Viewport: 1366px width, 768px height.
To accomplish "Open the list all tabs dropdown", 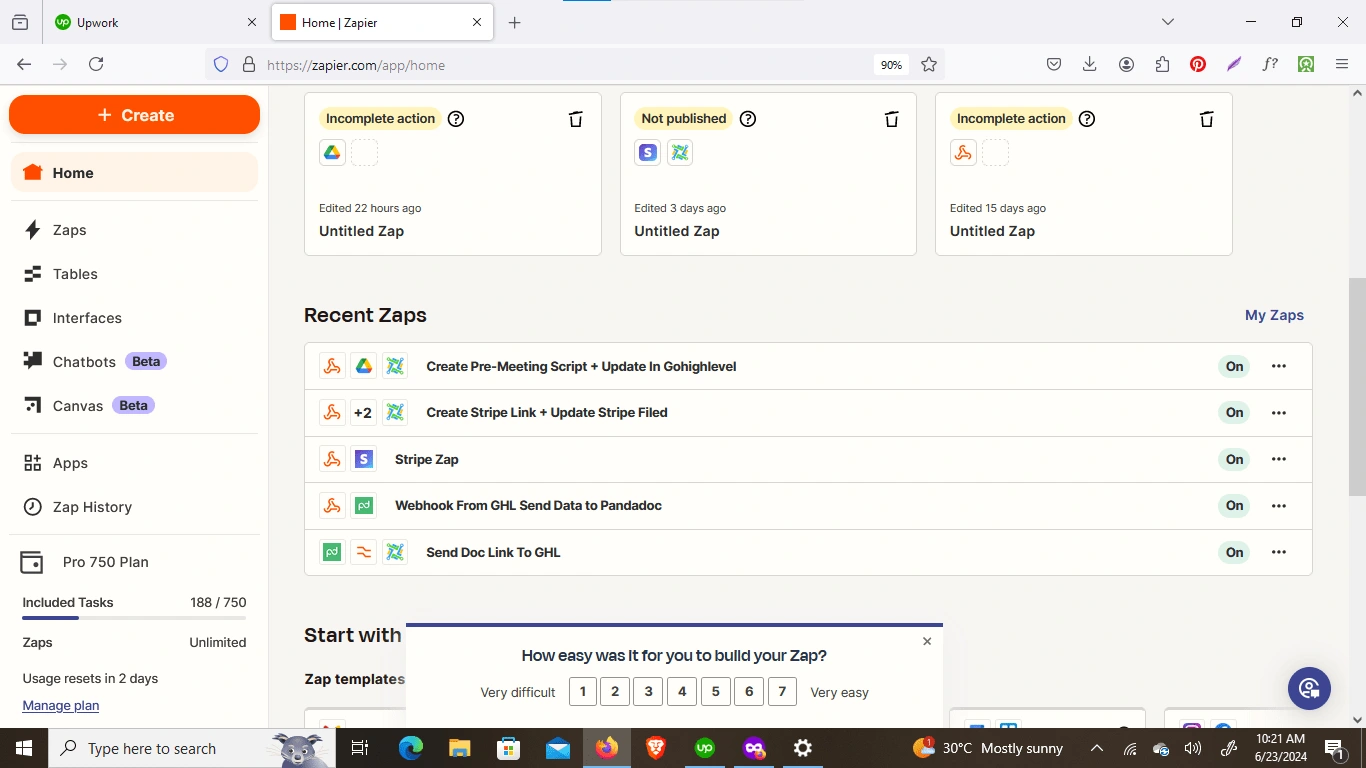I will tap(1167, 22).
